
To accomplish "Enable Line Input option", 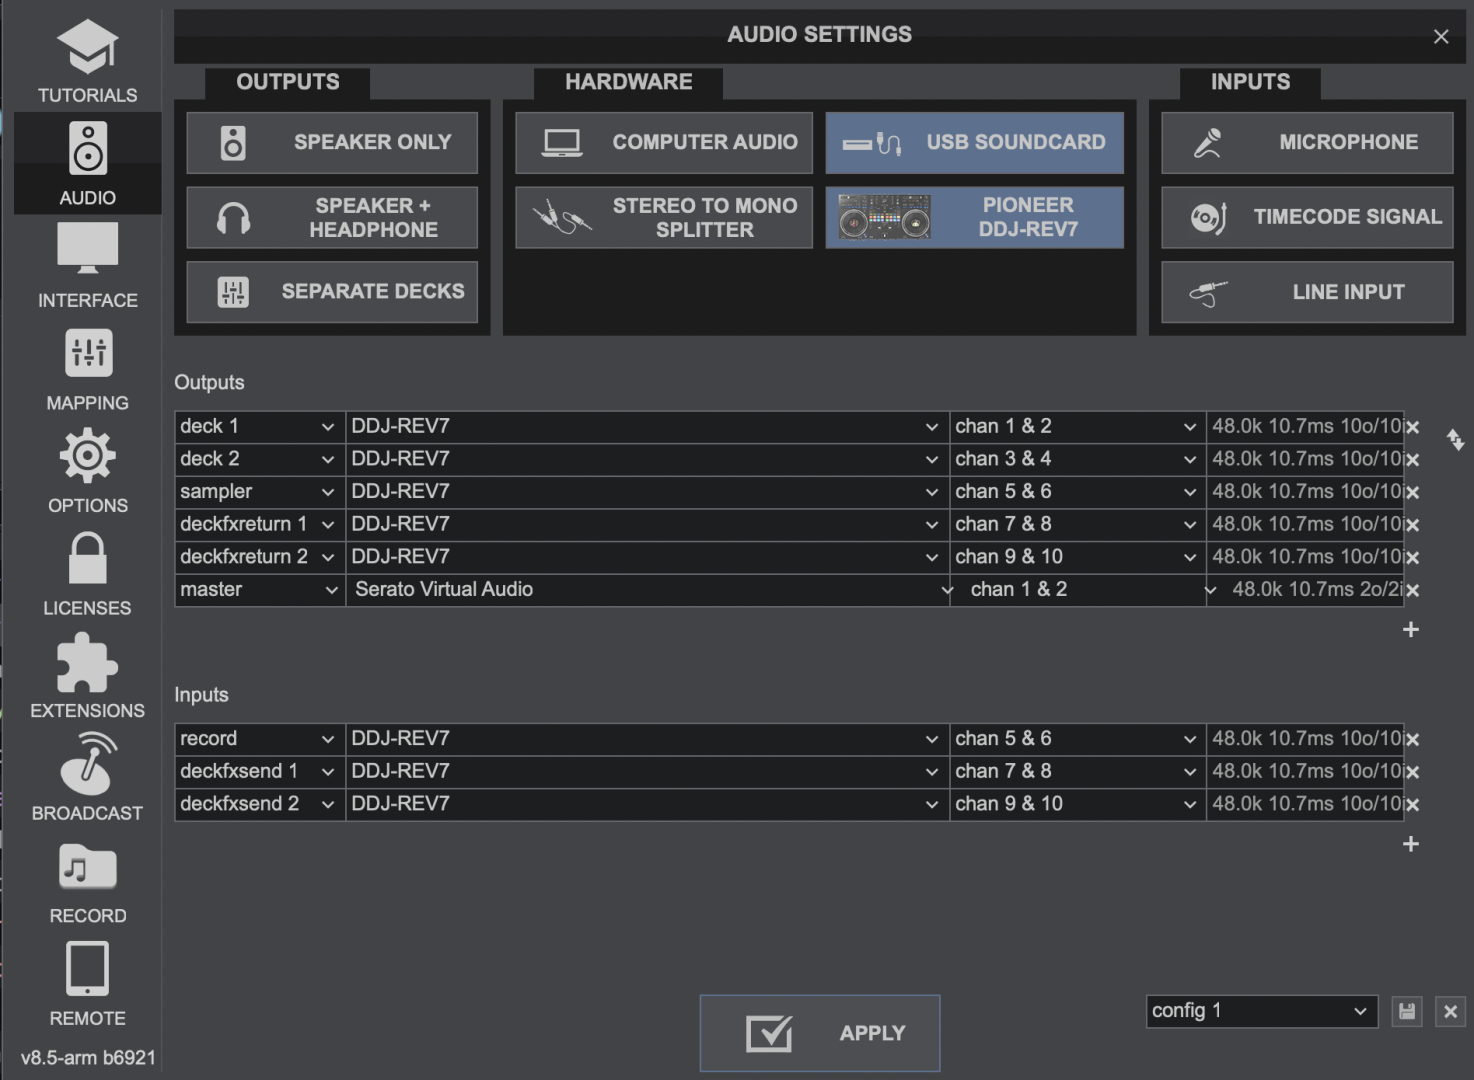I will pyautogui.click(x=1307, y=292).
